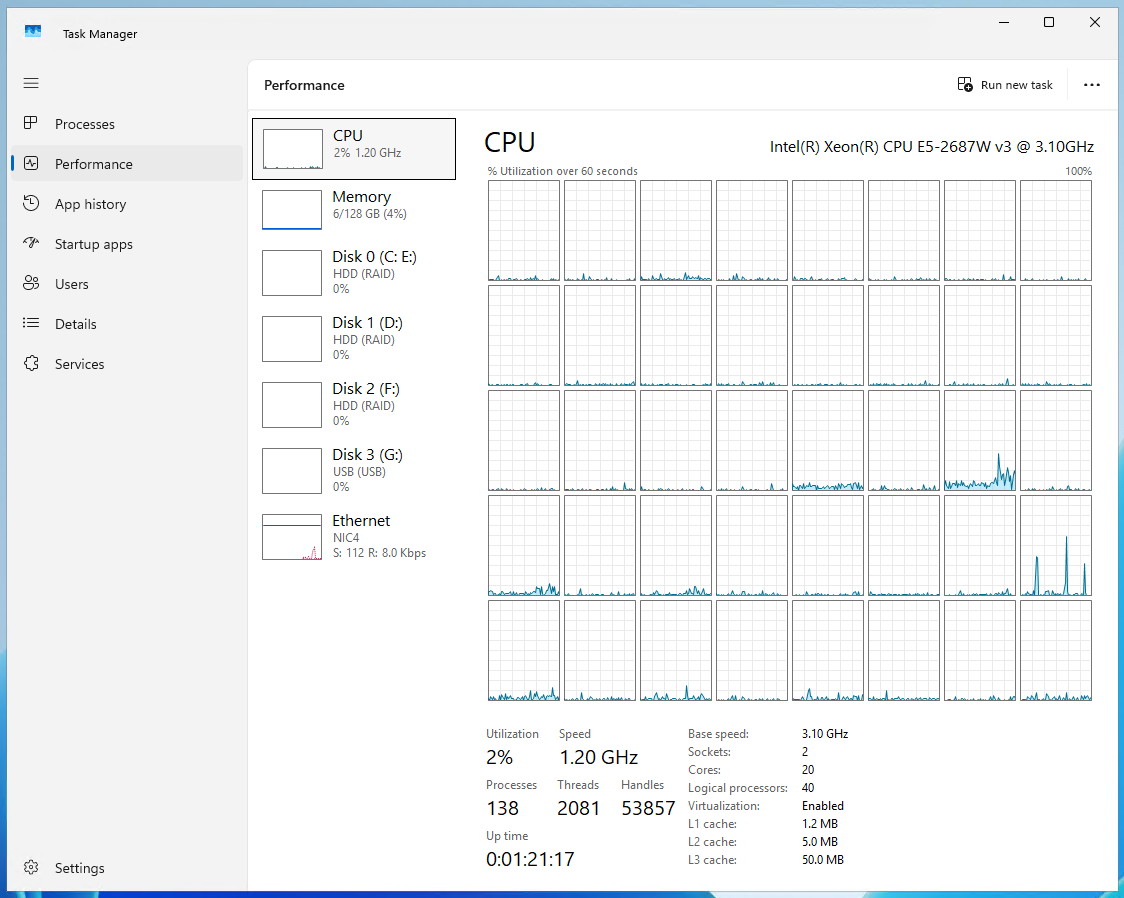The image size is (1124, 898).
Task: Minimize the Task Manager window
Action: click(x=1004, y=22)
